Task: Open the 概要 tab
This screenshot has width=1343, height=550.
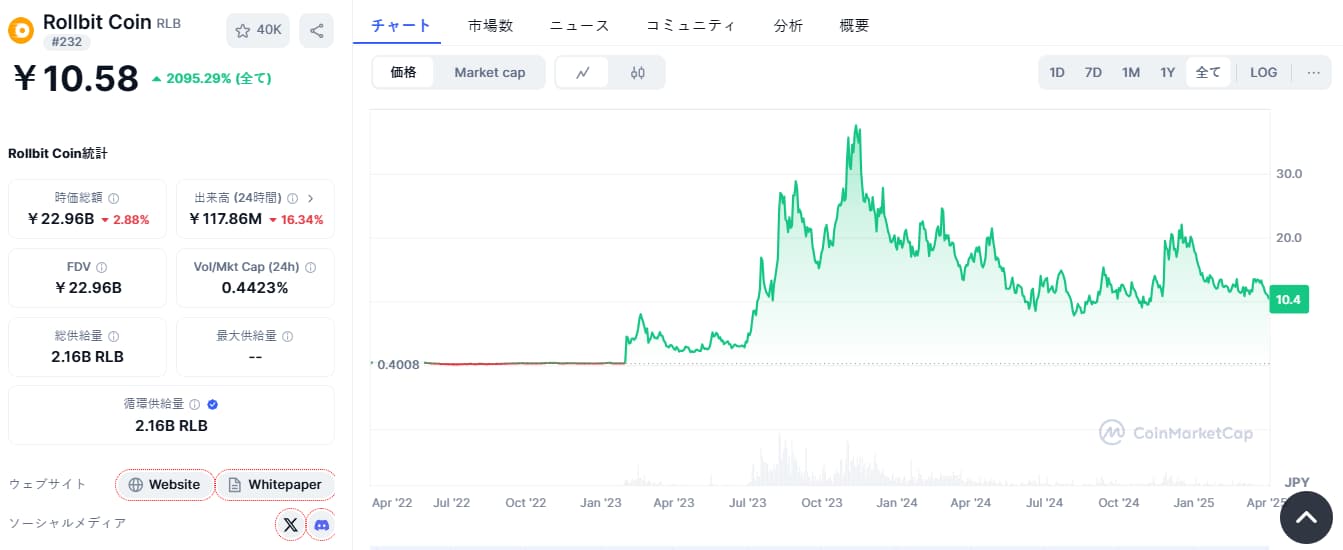Action: [855, 26]
